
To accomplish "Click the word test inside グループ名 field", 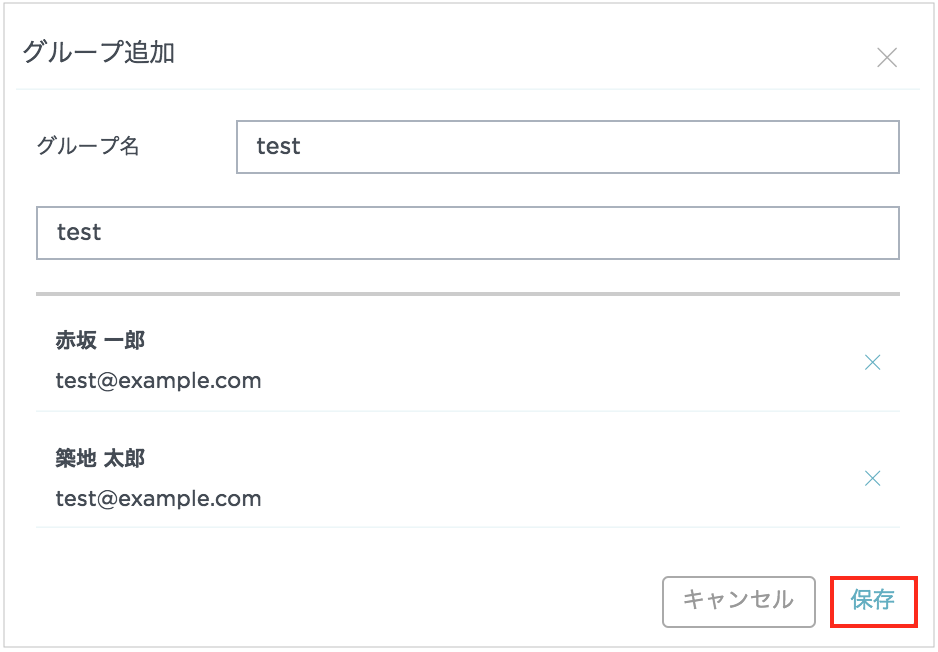I will pyautogui.click(x=278, y=147).
